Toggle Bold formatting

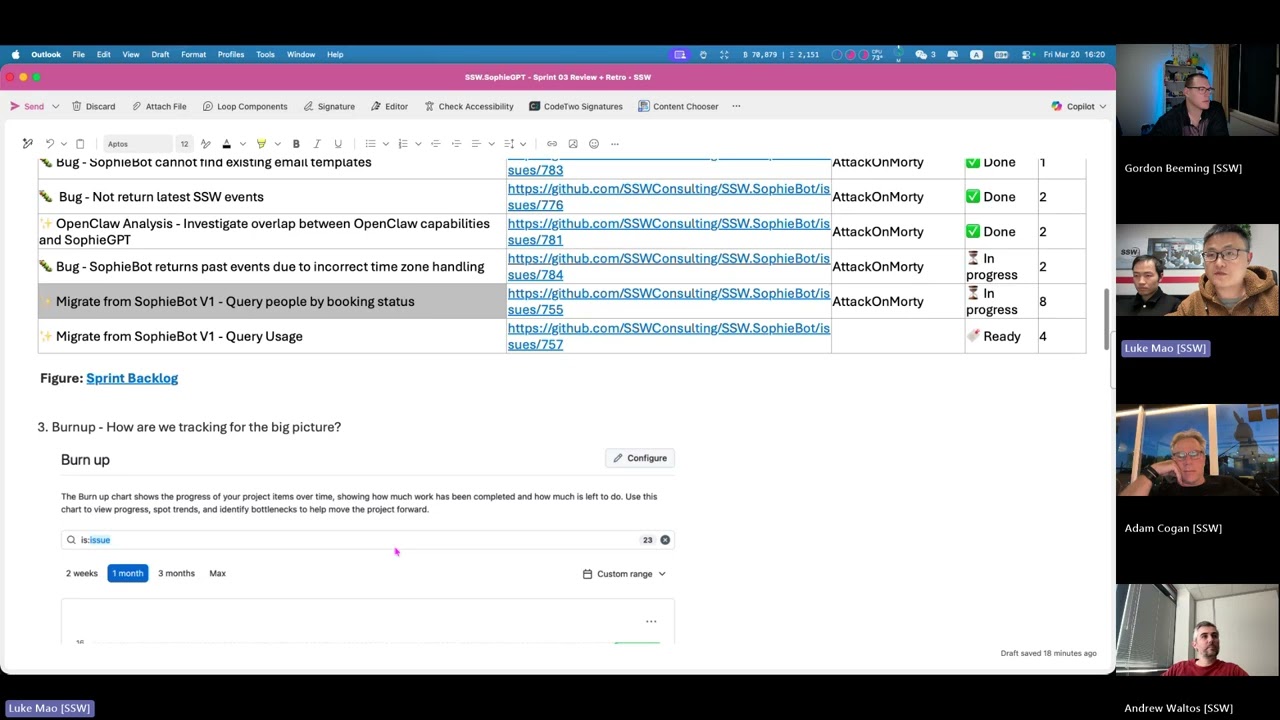pos(296,144)
